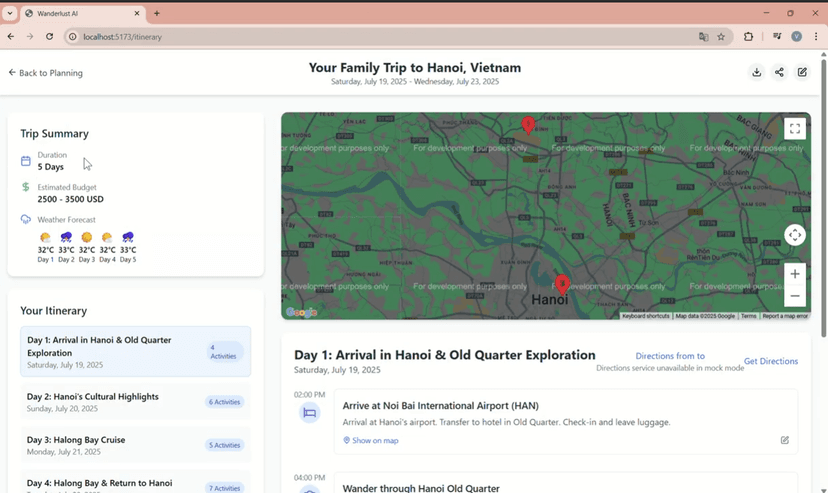828x493 pixels.
Task: Zoom out on the map
Action: 794,296
